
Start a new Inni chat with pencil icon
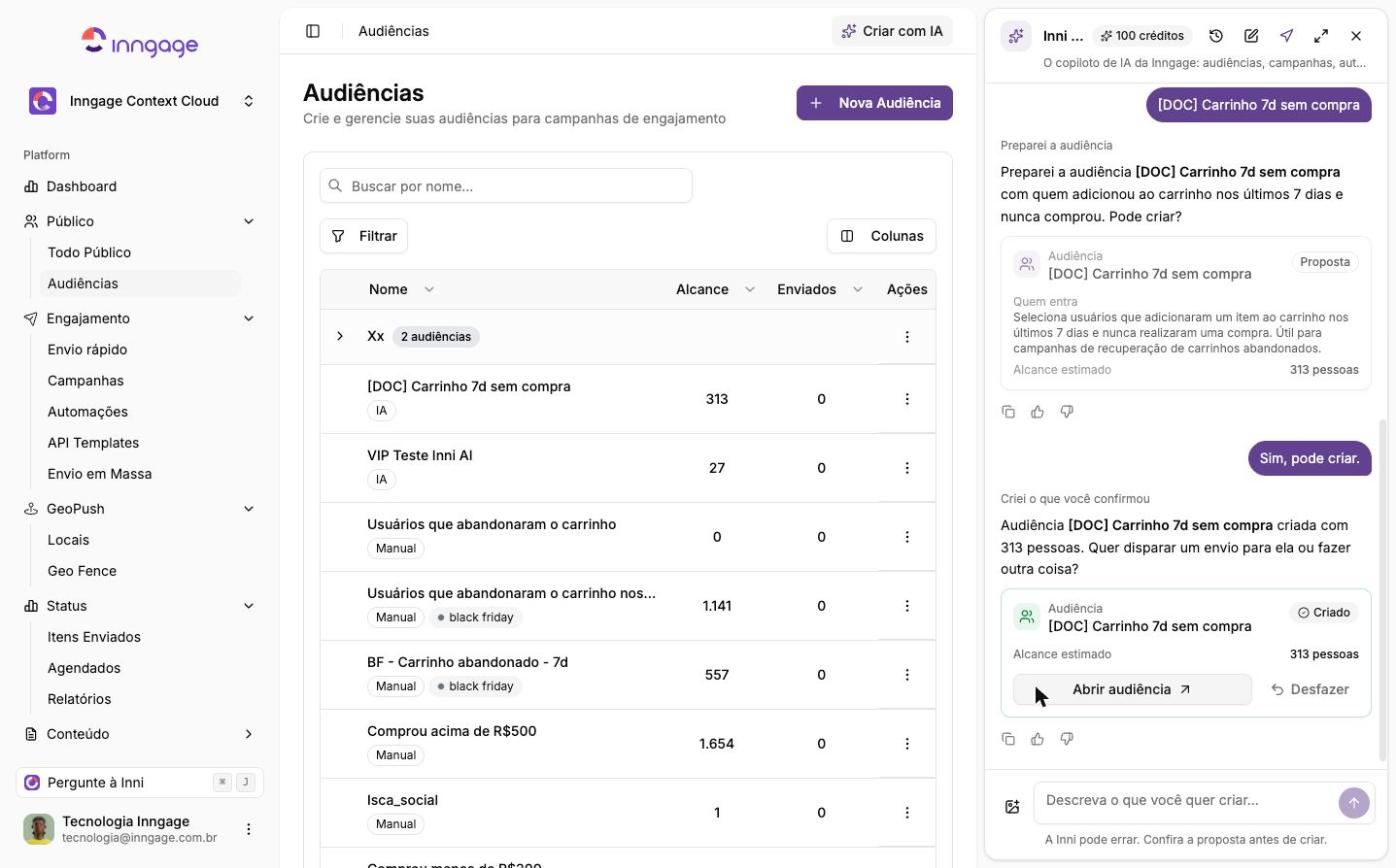tap(1251, 36)
